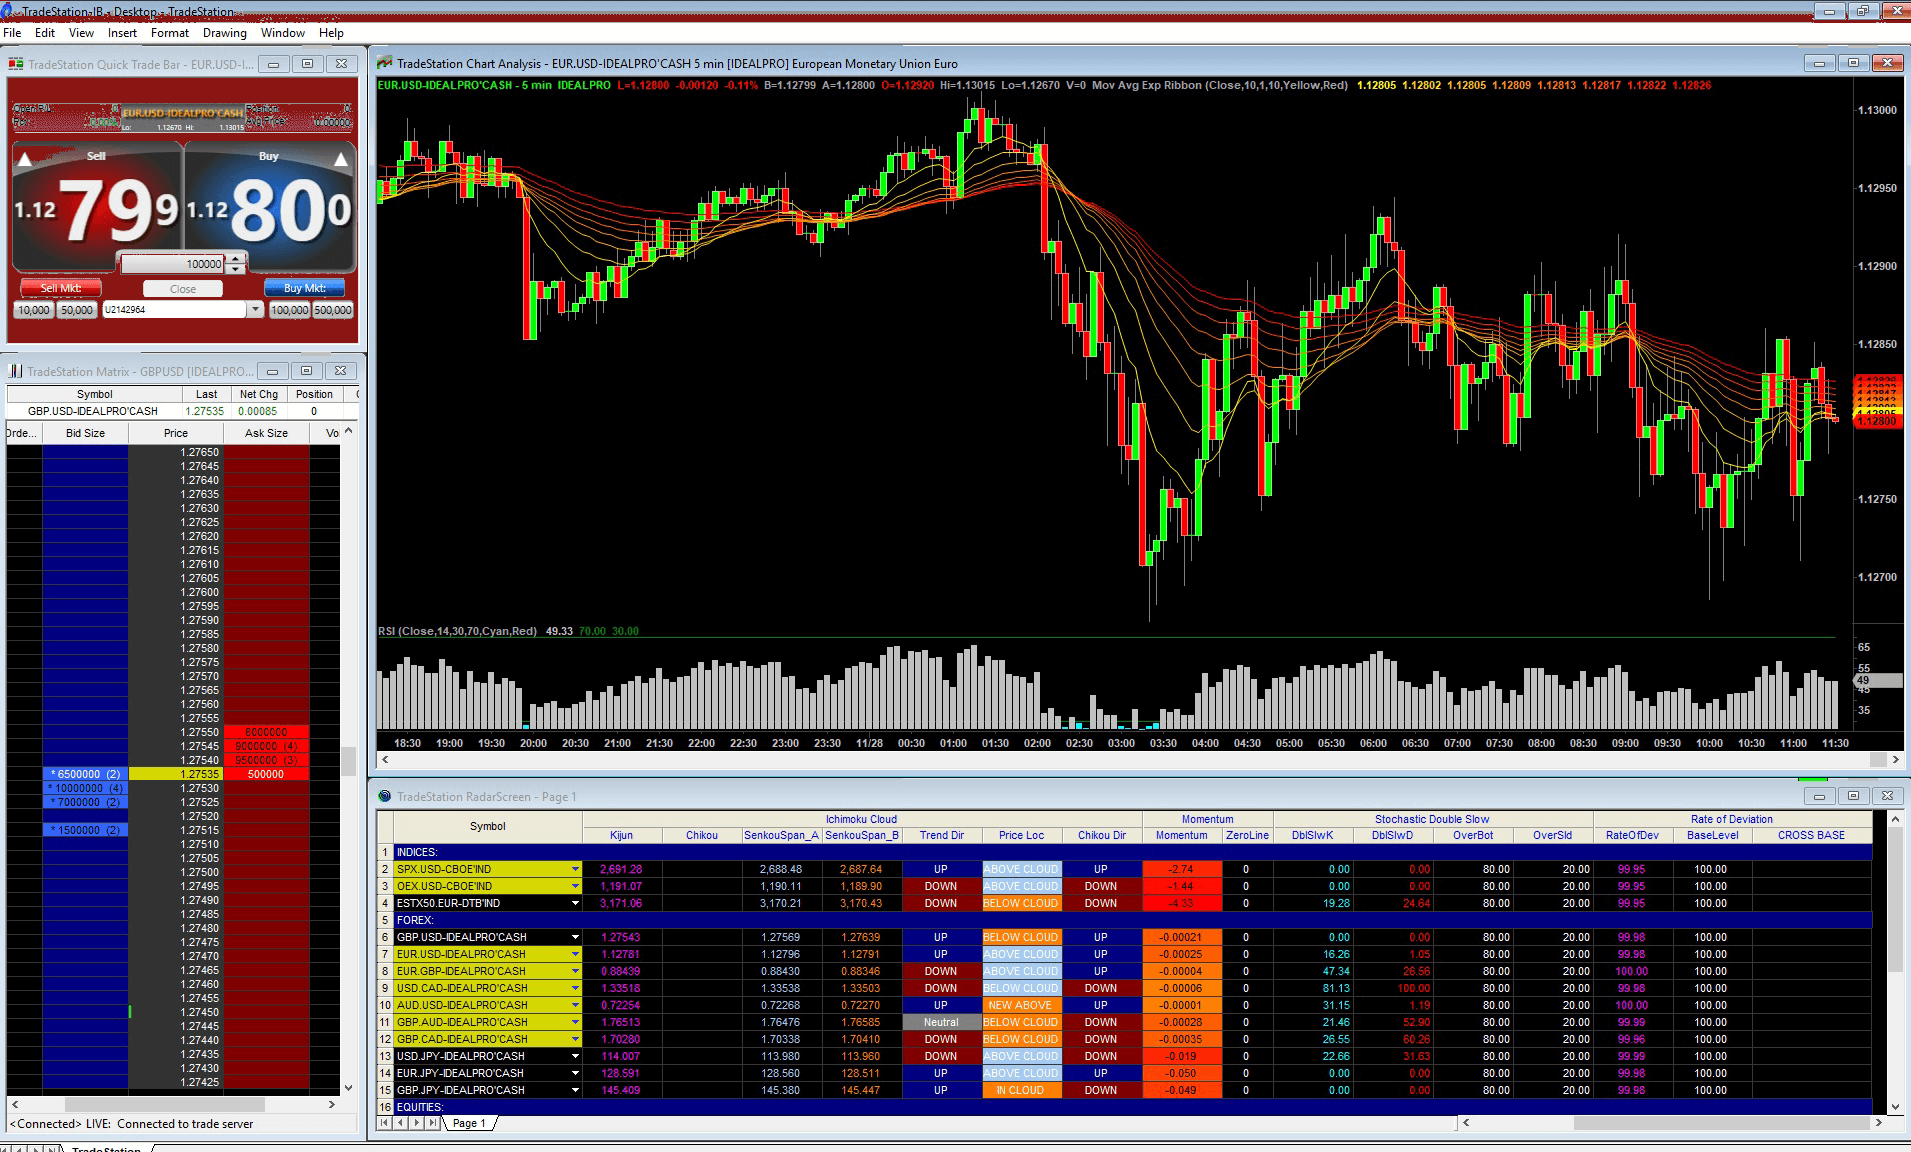The height and width of the screenshot is (1152, 1911).
Task: Click the white arrow on Buy panel
Action: (x=341, y=159)
